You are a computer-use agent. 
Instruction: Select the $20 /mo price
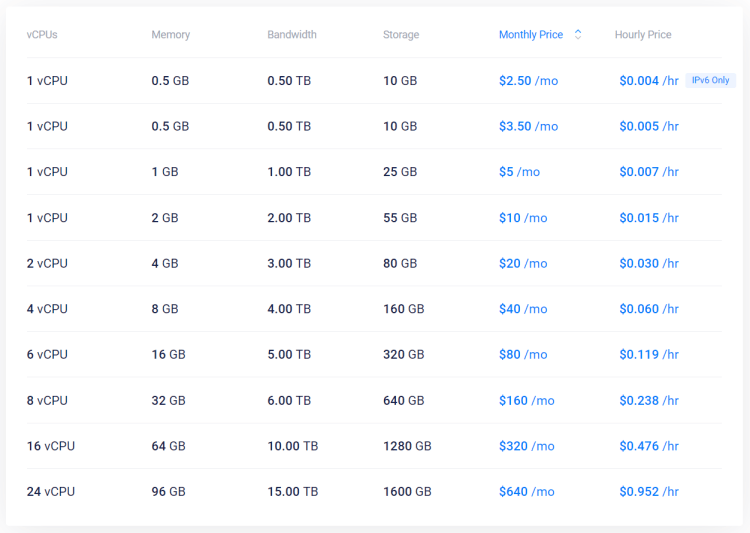(x=523, y=263)
